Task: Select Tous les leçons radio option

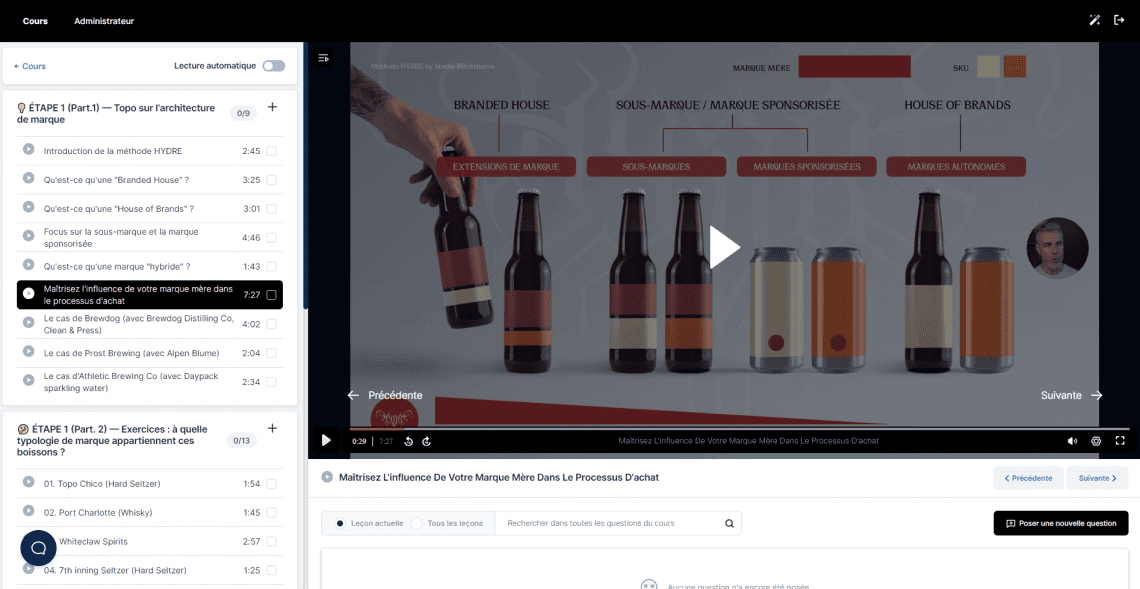Action: click(x=417, y=523)
